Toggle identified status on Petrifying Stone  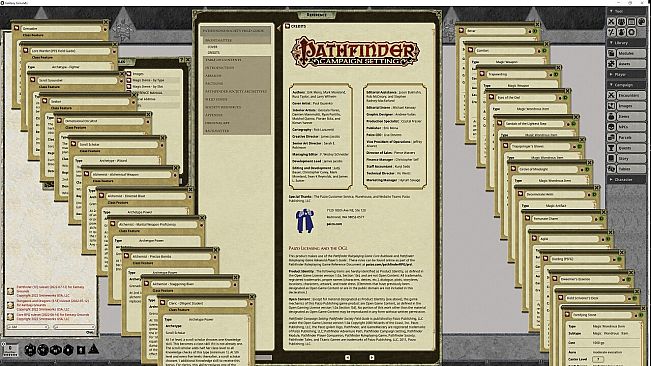642,315
